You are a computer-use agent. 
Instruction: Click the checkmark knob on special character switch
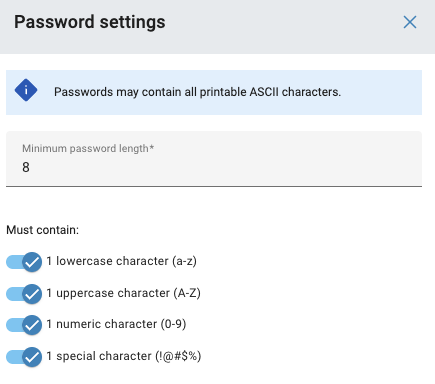tap(32, 357)
